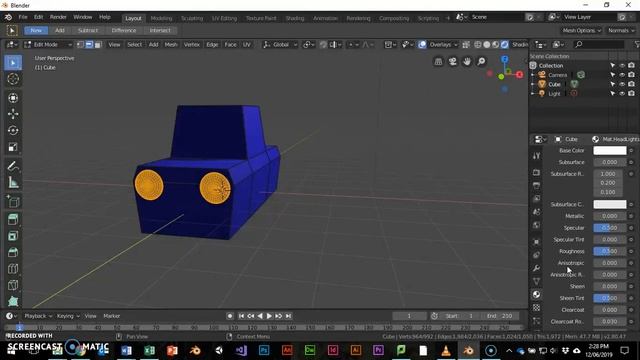Open the Mesh menu in viewport header

(171, 44)
